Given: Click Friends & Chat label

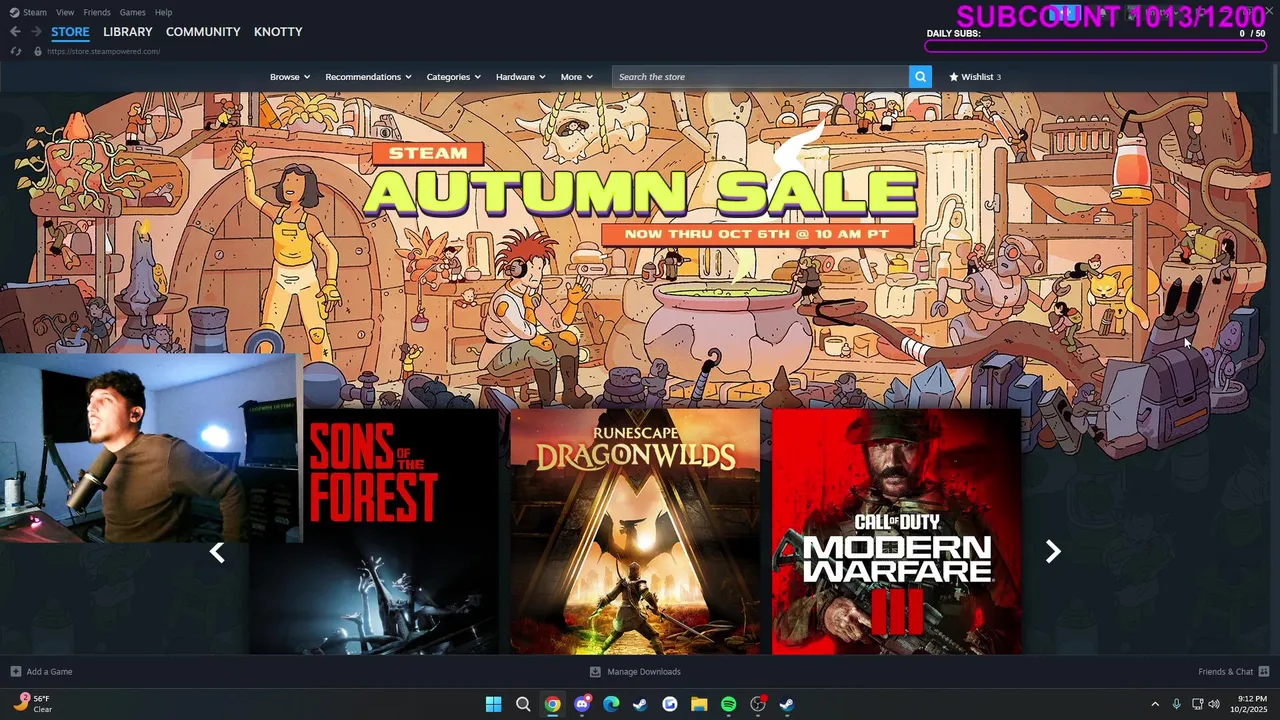Looking at the screenshot, I should pos(1225,672).
